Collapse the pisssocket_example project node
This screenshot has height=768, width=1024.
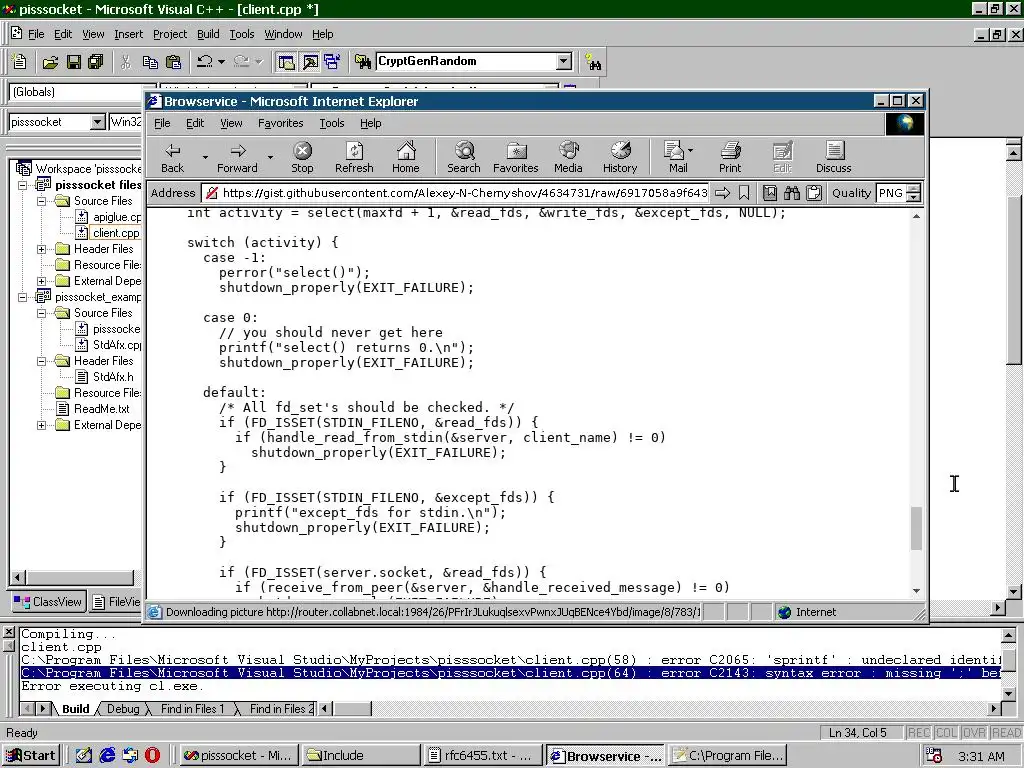(x=23, y=297)
